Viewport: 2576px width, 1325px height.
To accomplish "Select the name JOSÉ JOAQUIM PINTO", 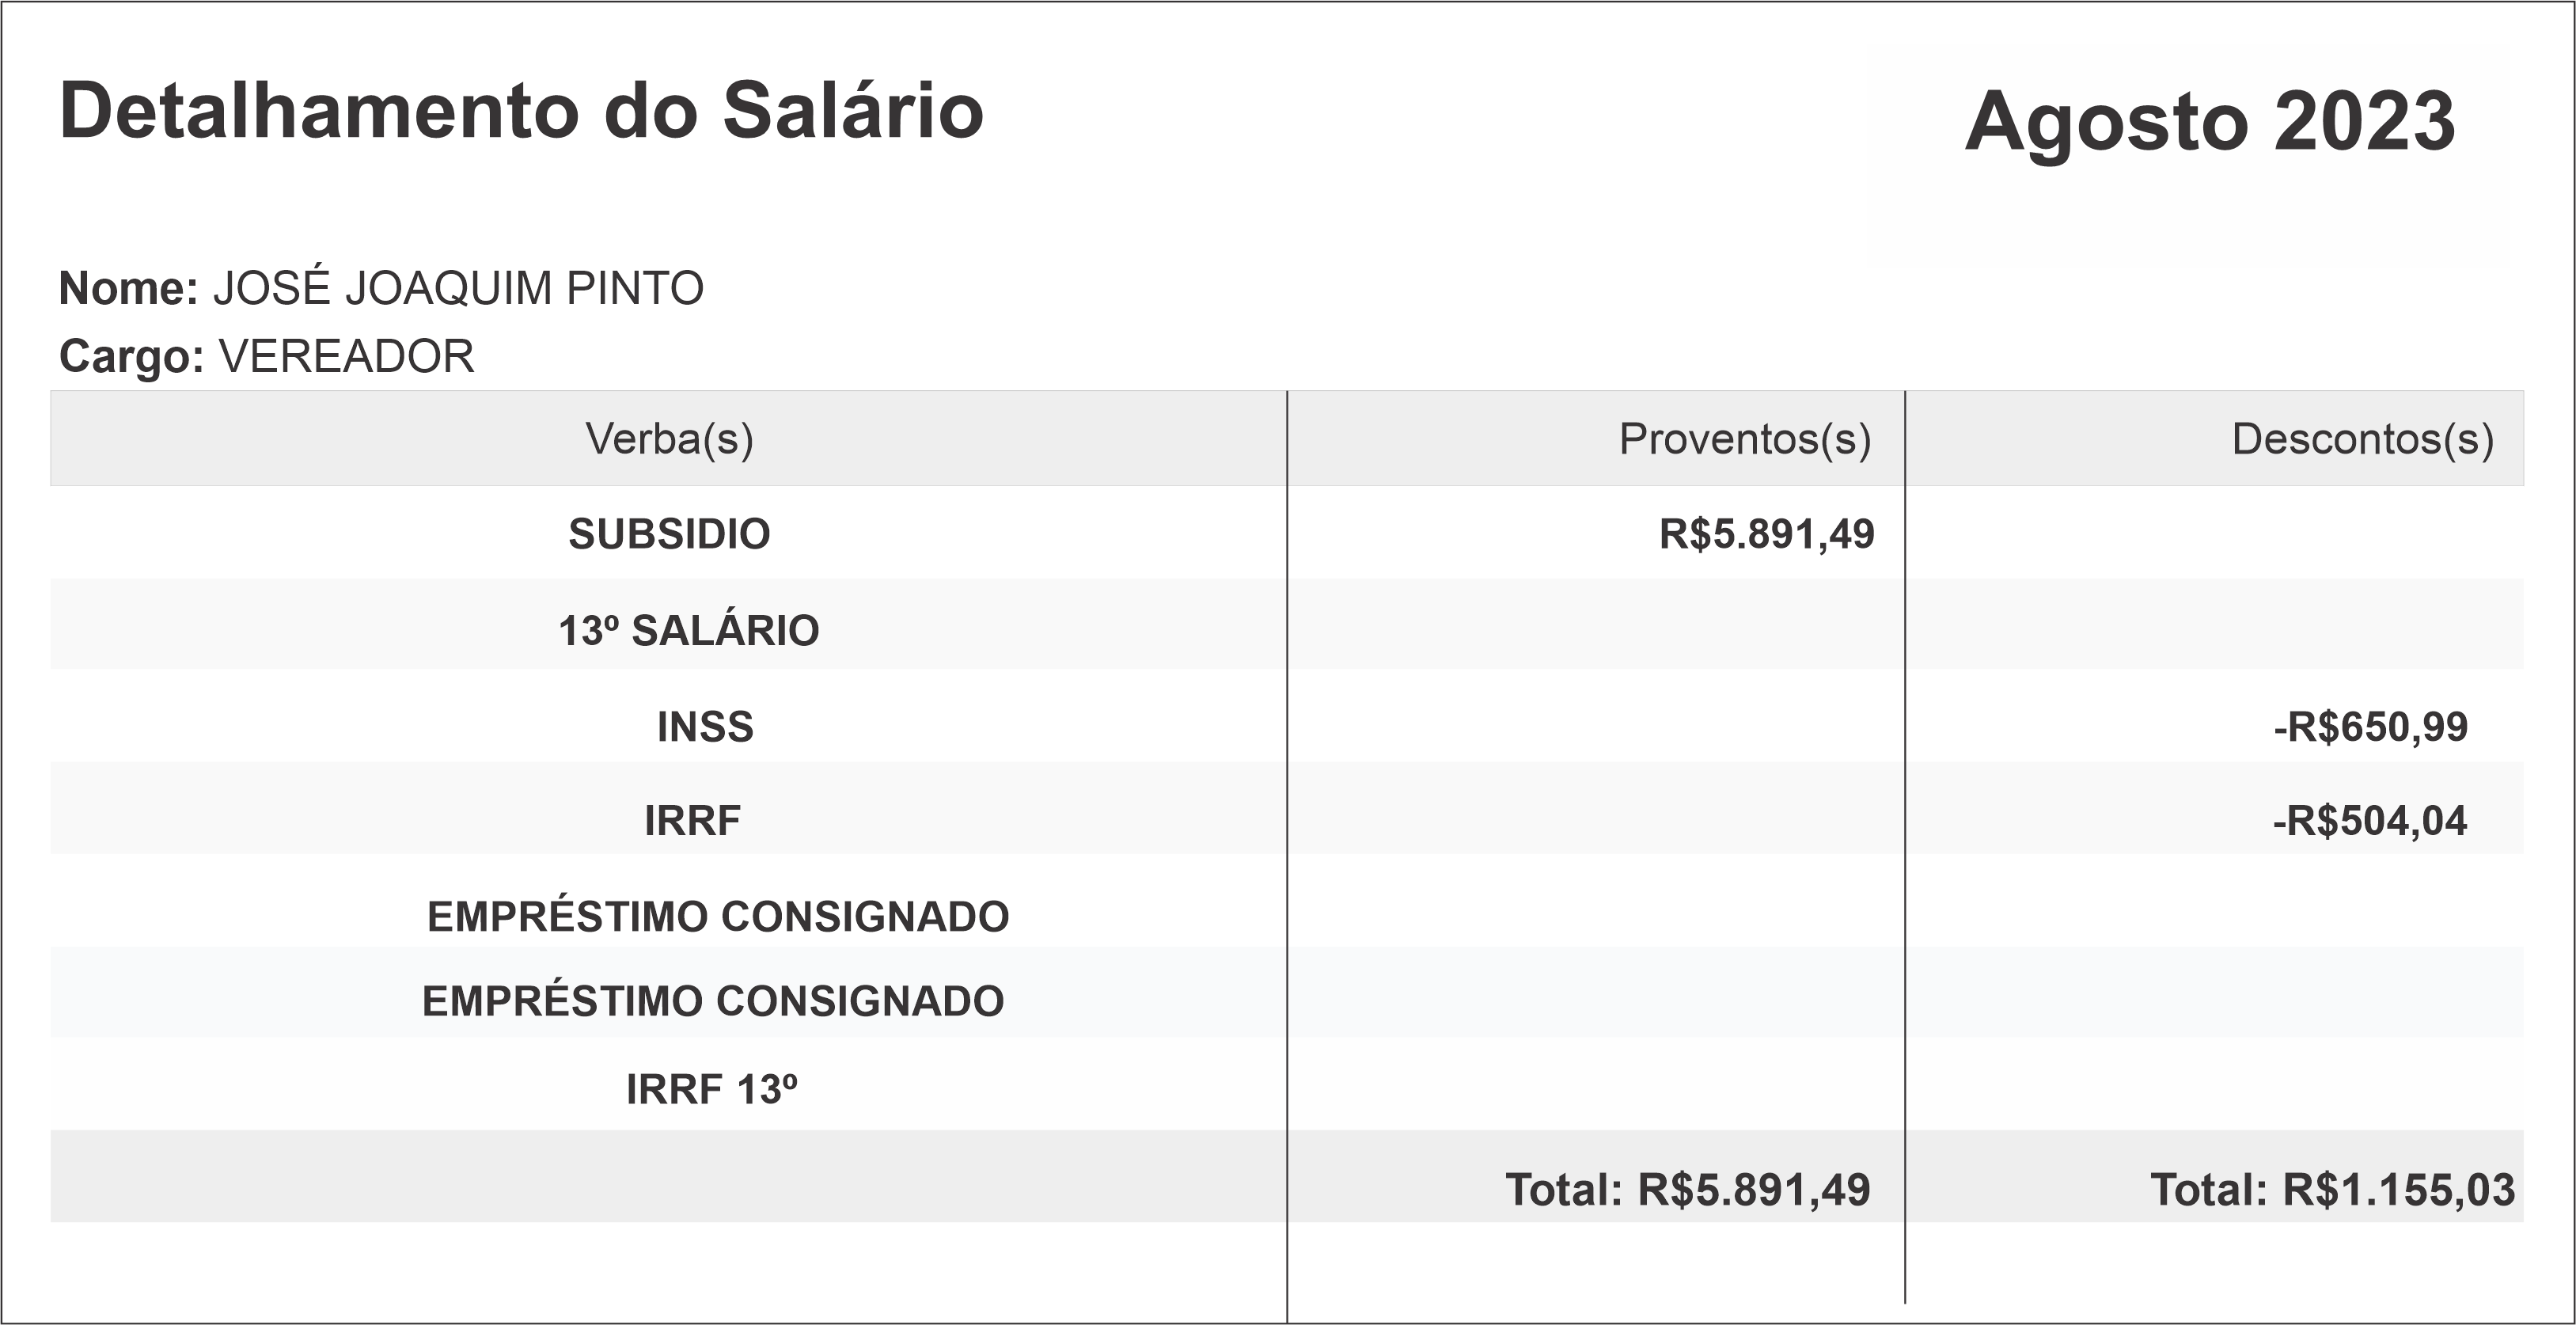I will [458, 289].
